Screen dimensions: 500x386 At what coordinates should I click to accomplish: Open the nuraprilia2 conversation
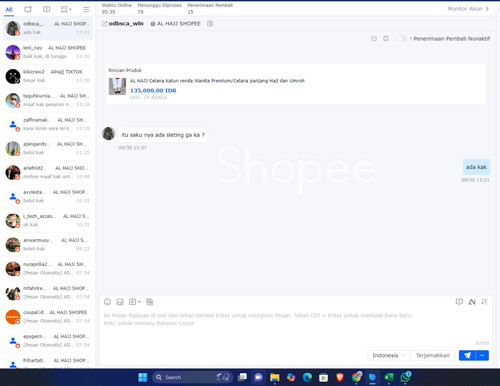click(48, 268)
